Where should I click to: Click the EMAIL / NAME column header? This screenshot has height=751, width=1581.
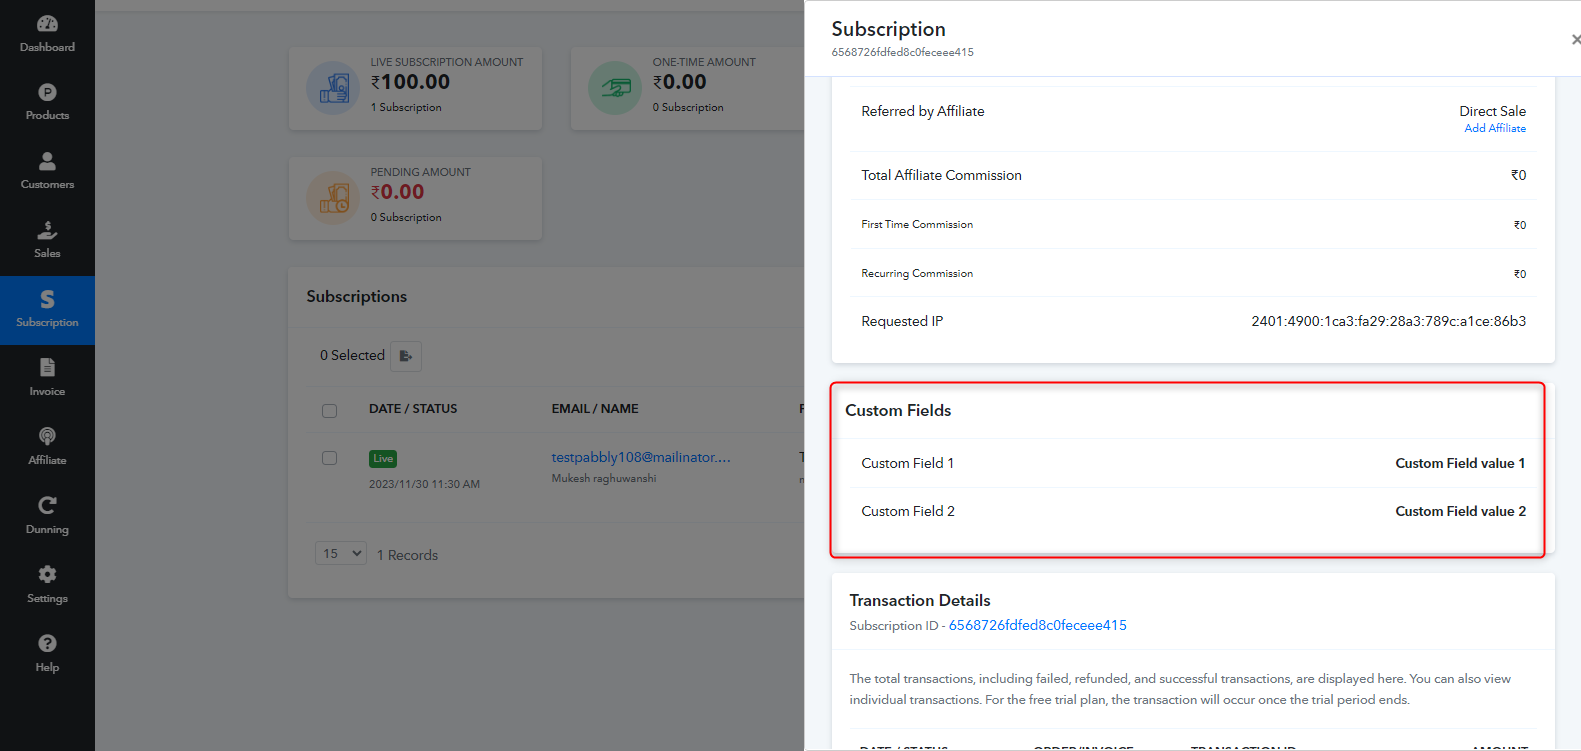[x=595, y=409]
